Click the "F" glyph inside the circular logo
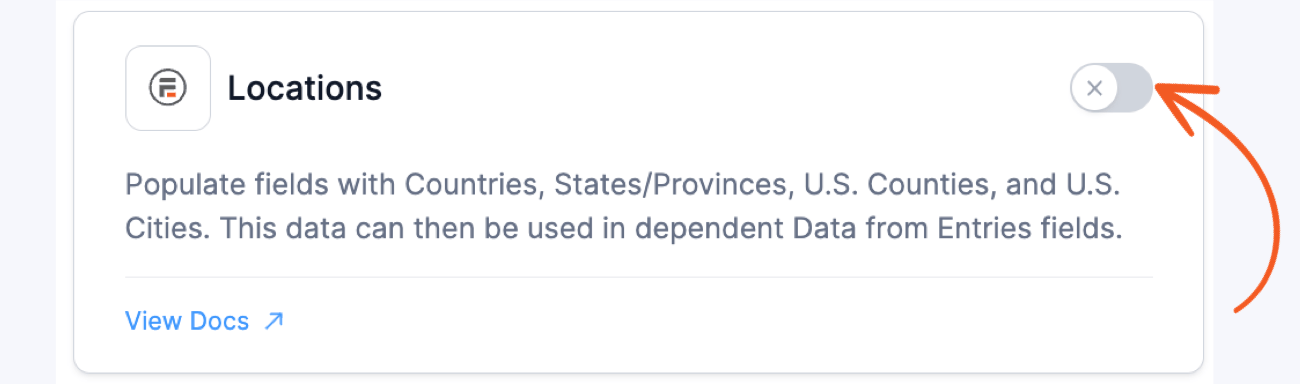 click(168, 89)
